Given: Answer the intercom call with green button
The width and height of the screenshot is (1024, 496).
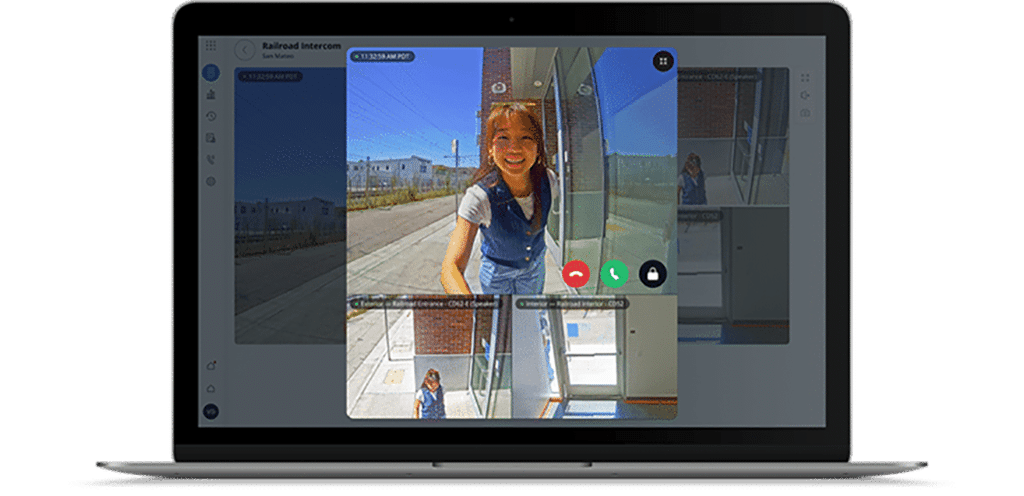Looking at the screenshot, I should [x=615, y=274].
